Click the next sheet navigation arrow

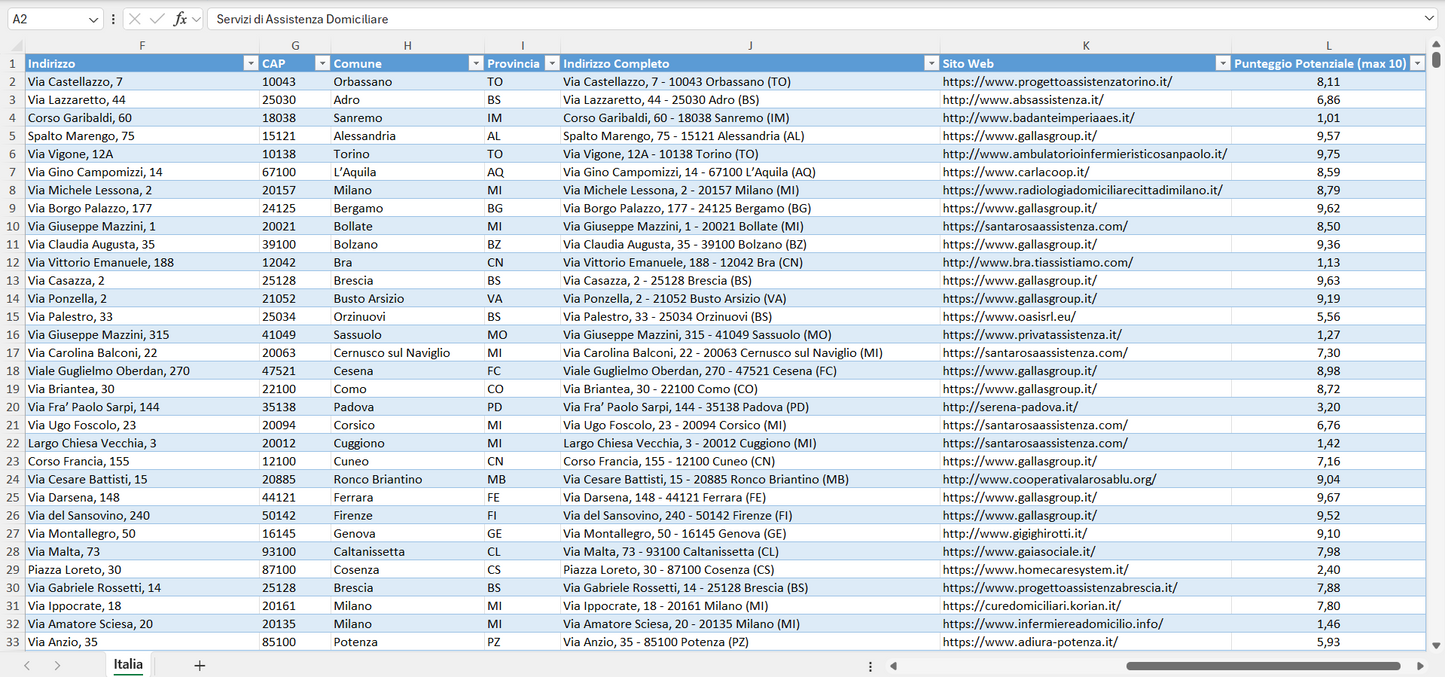click(x=57, y=665)
